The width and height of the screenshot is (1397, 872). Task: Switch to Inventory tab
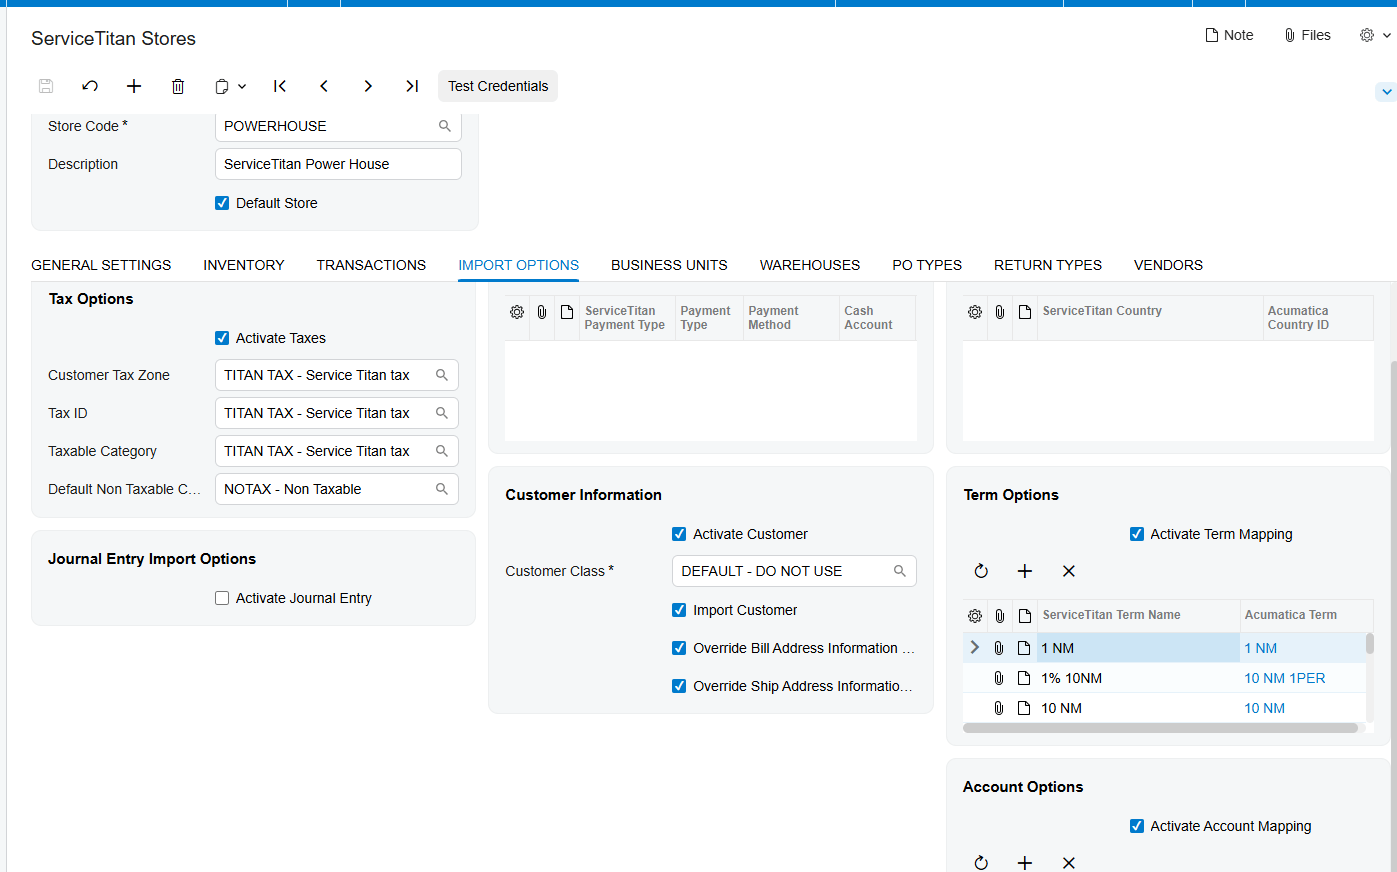[x=244, y=265]
